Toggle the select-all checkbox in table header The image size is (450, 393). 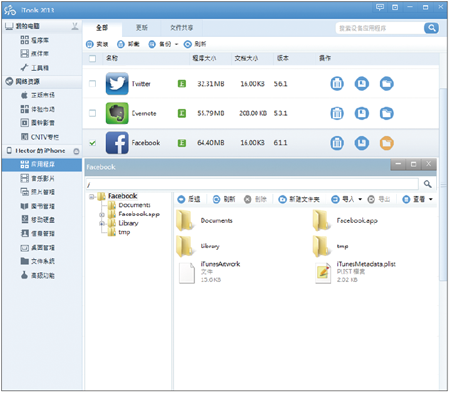92,59
